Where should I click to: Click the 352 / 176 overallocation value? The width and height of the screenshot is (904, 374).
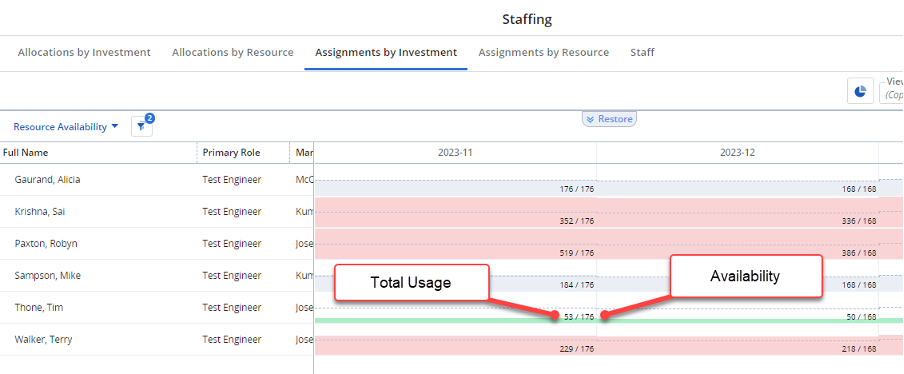click(577, 221)
